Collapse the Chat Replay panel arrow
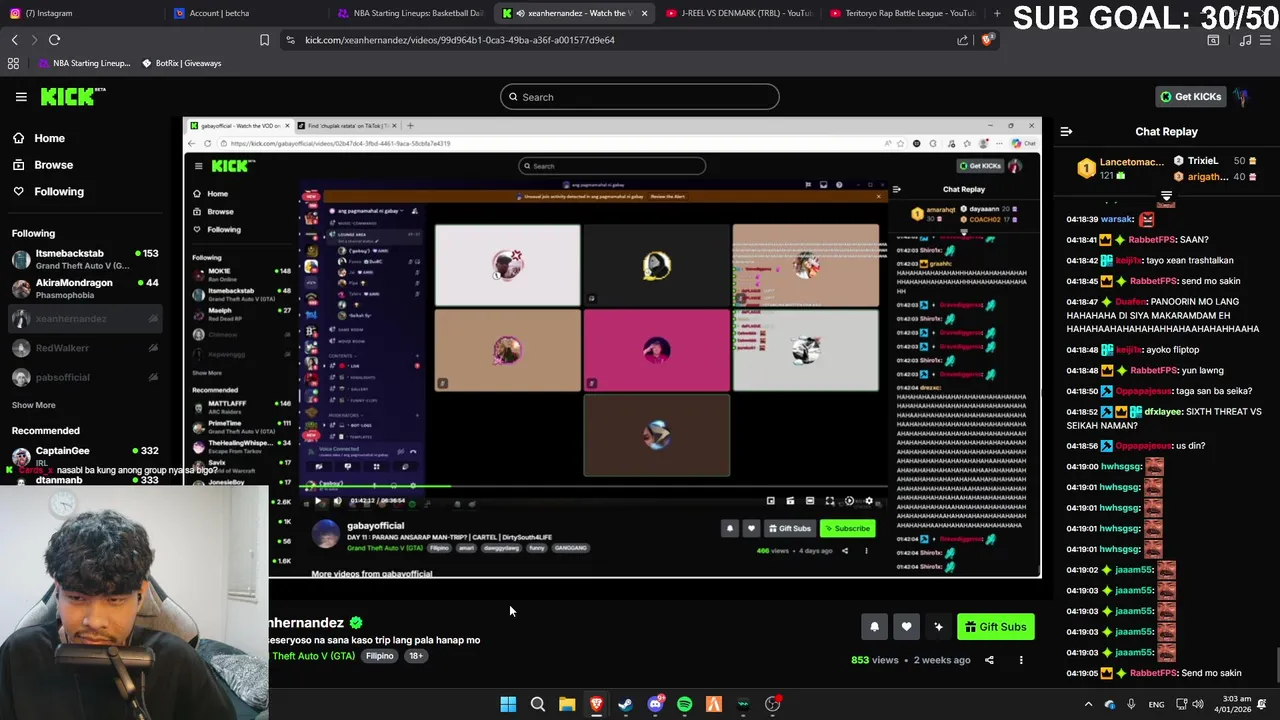 click(x=1066, y=131)
